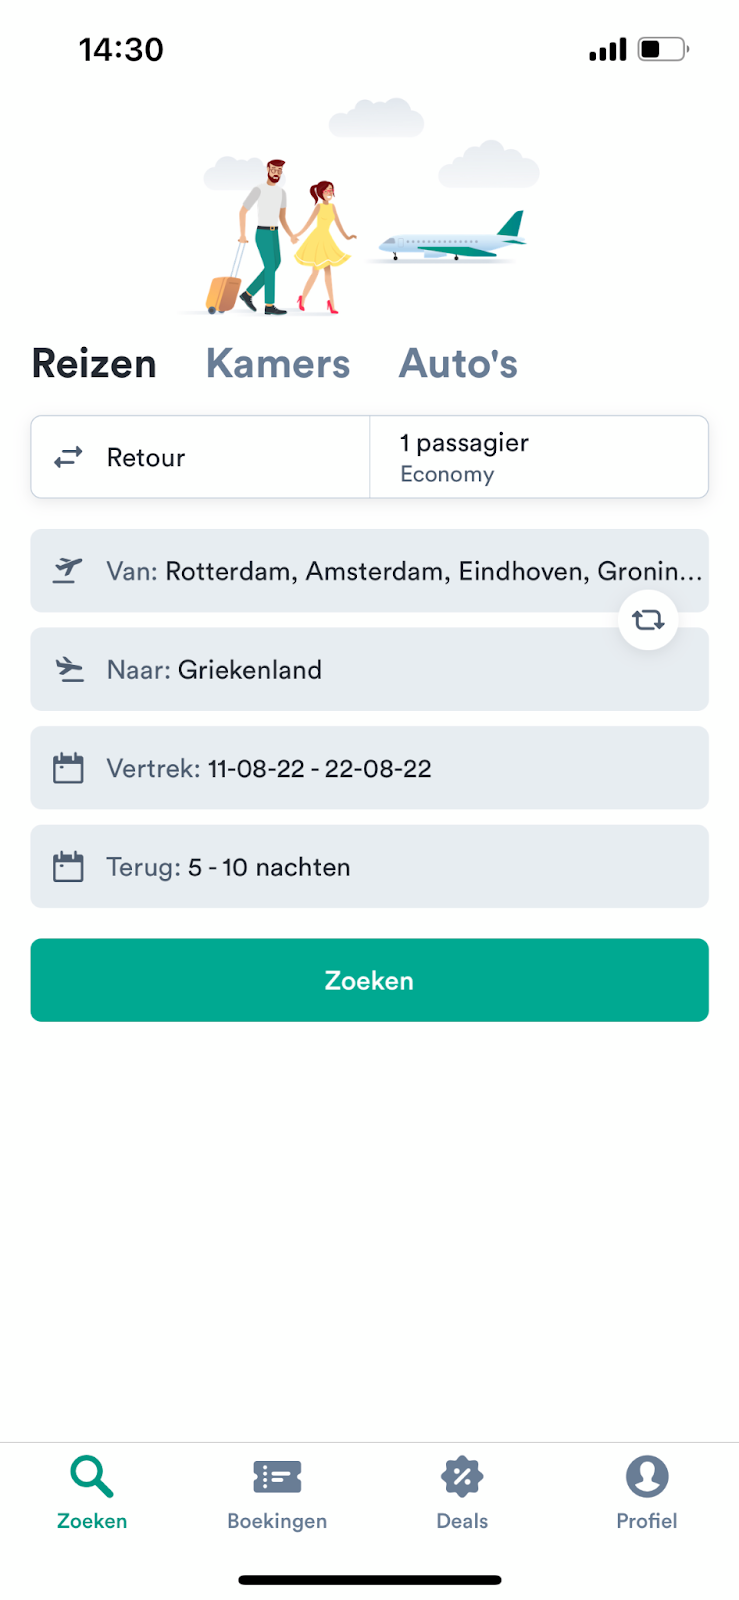The height and width of the screenshot is (1600, 739).
Task: Open the Profiel person icon
Action: point(646,1476)
